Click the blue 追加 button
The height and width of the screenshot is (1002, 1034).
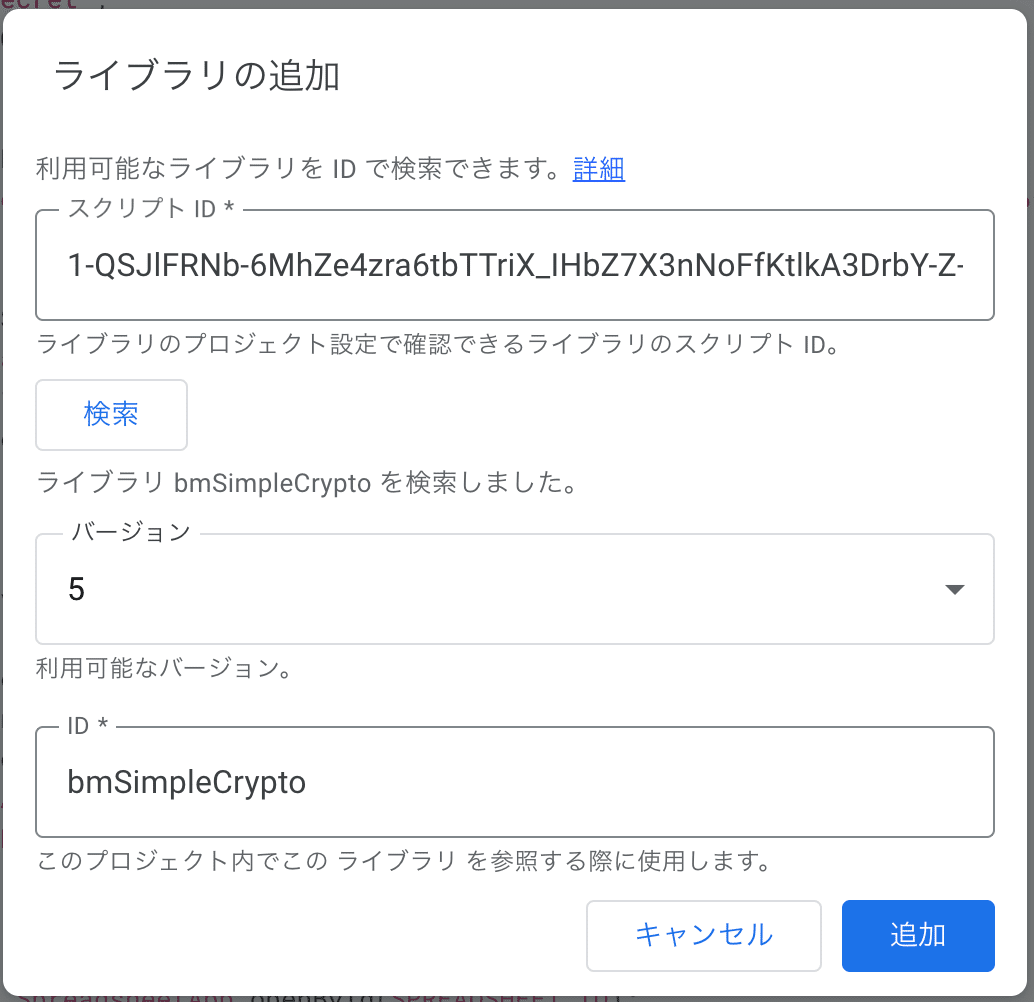coord(917,935)
